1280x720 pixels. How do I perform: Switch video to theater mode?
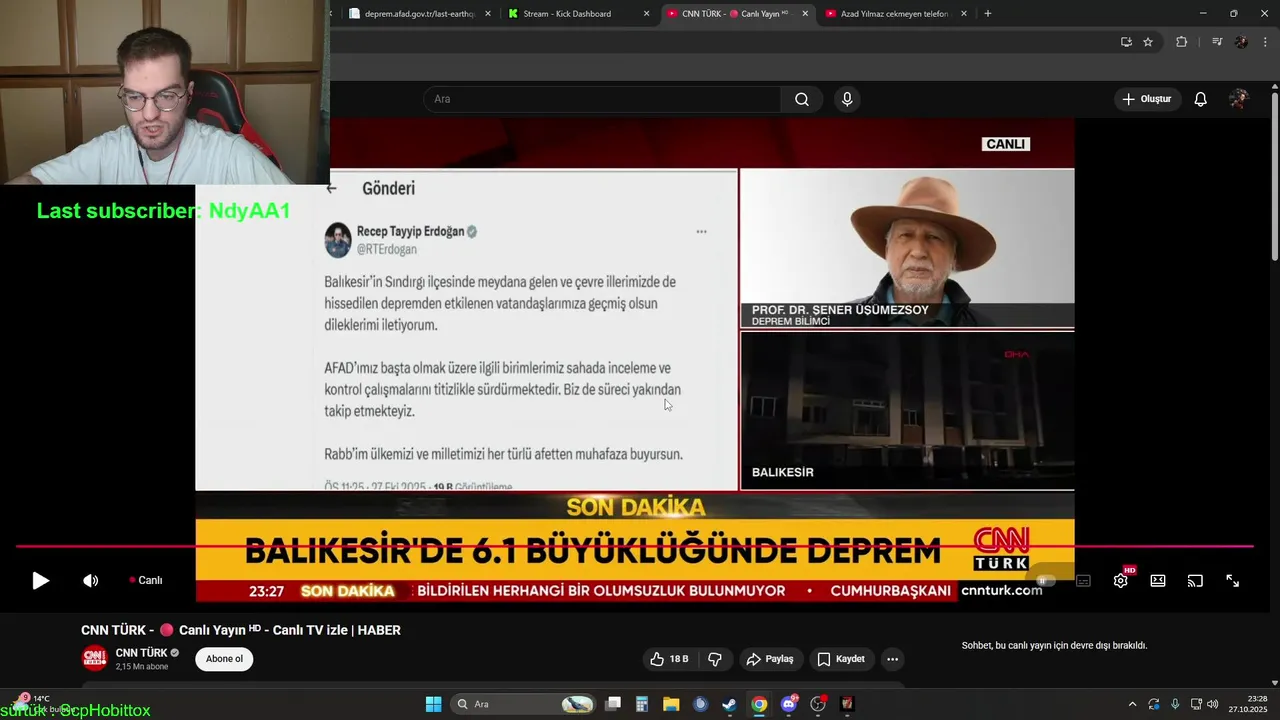click(x=1158, y=581)
